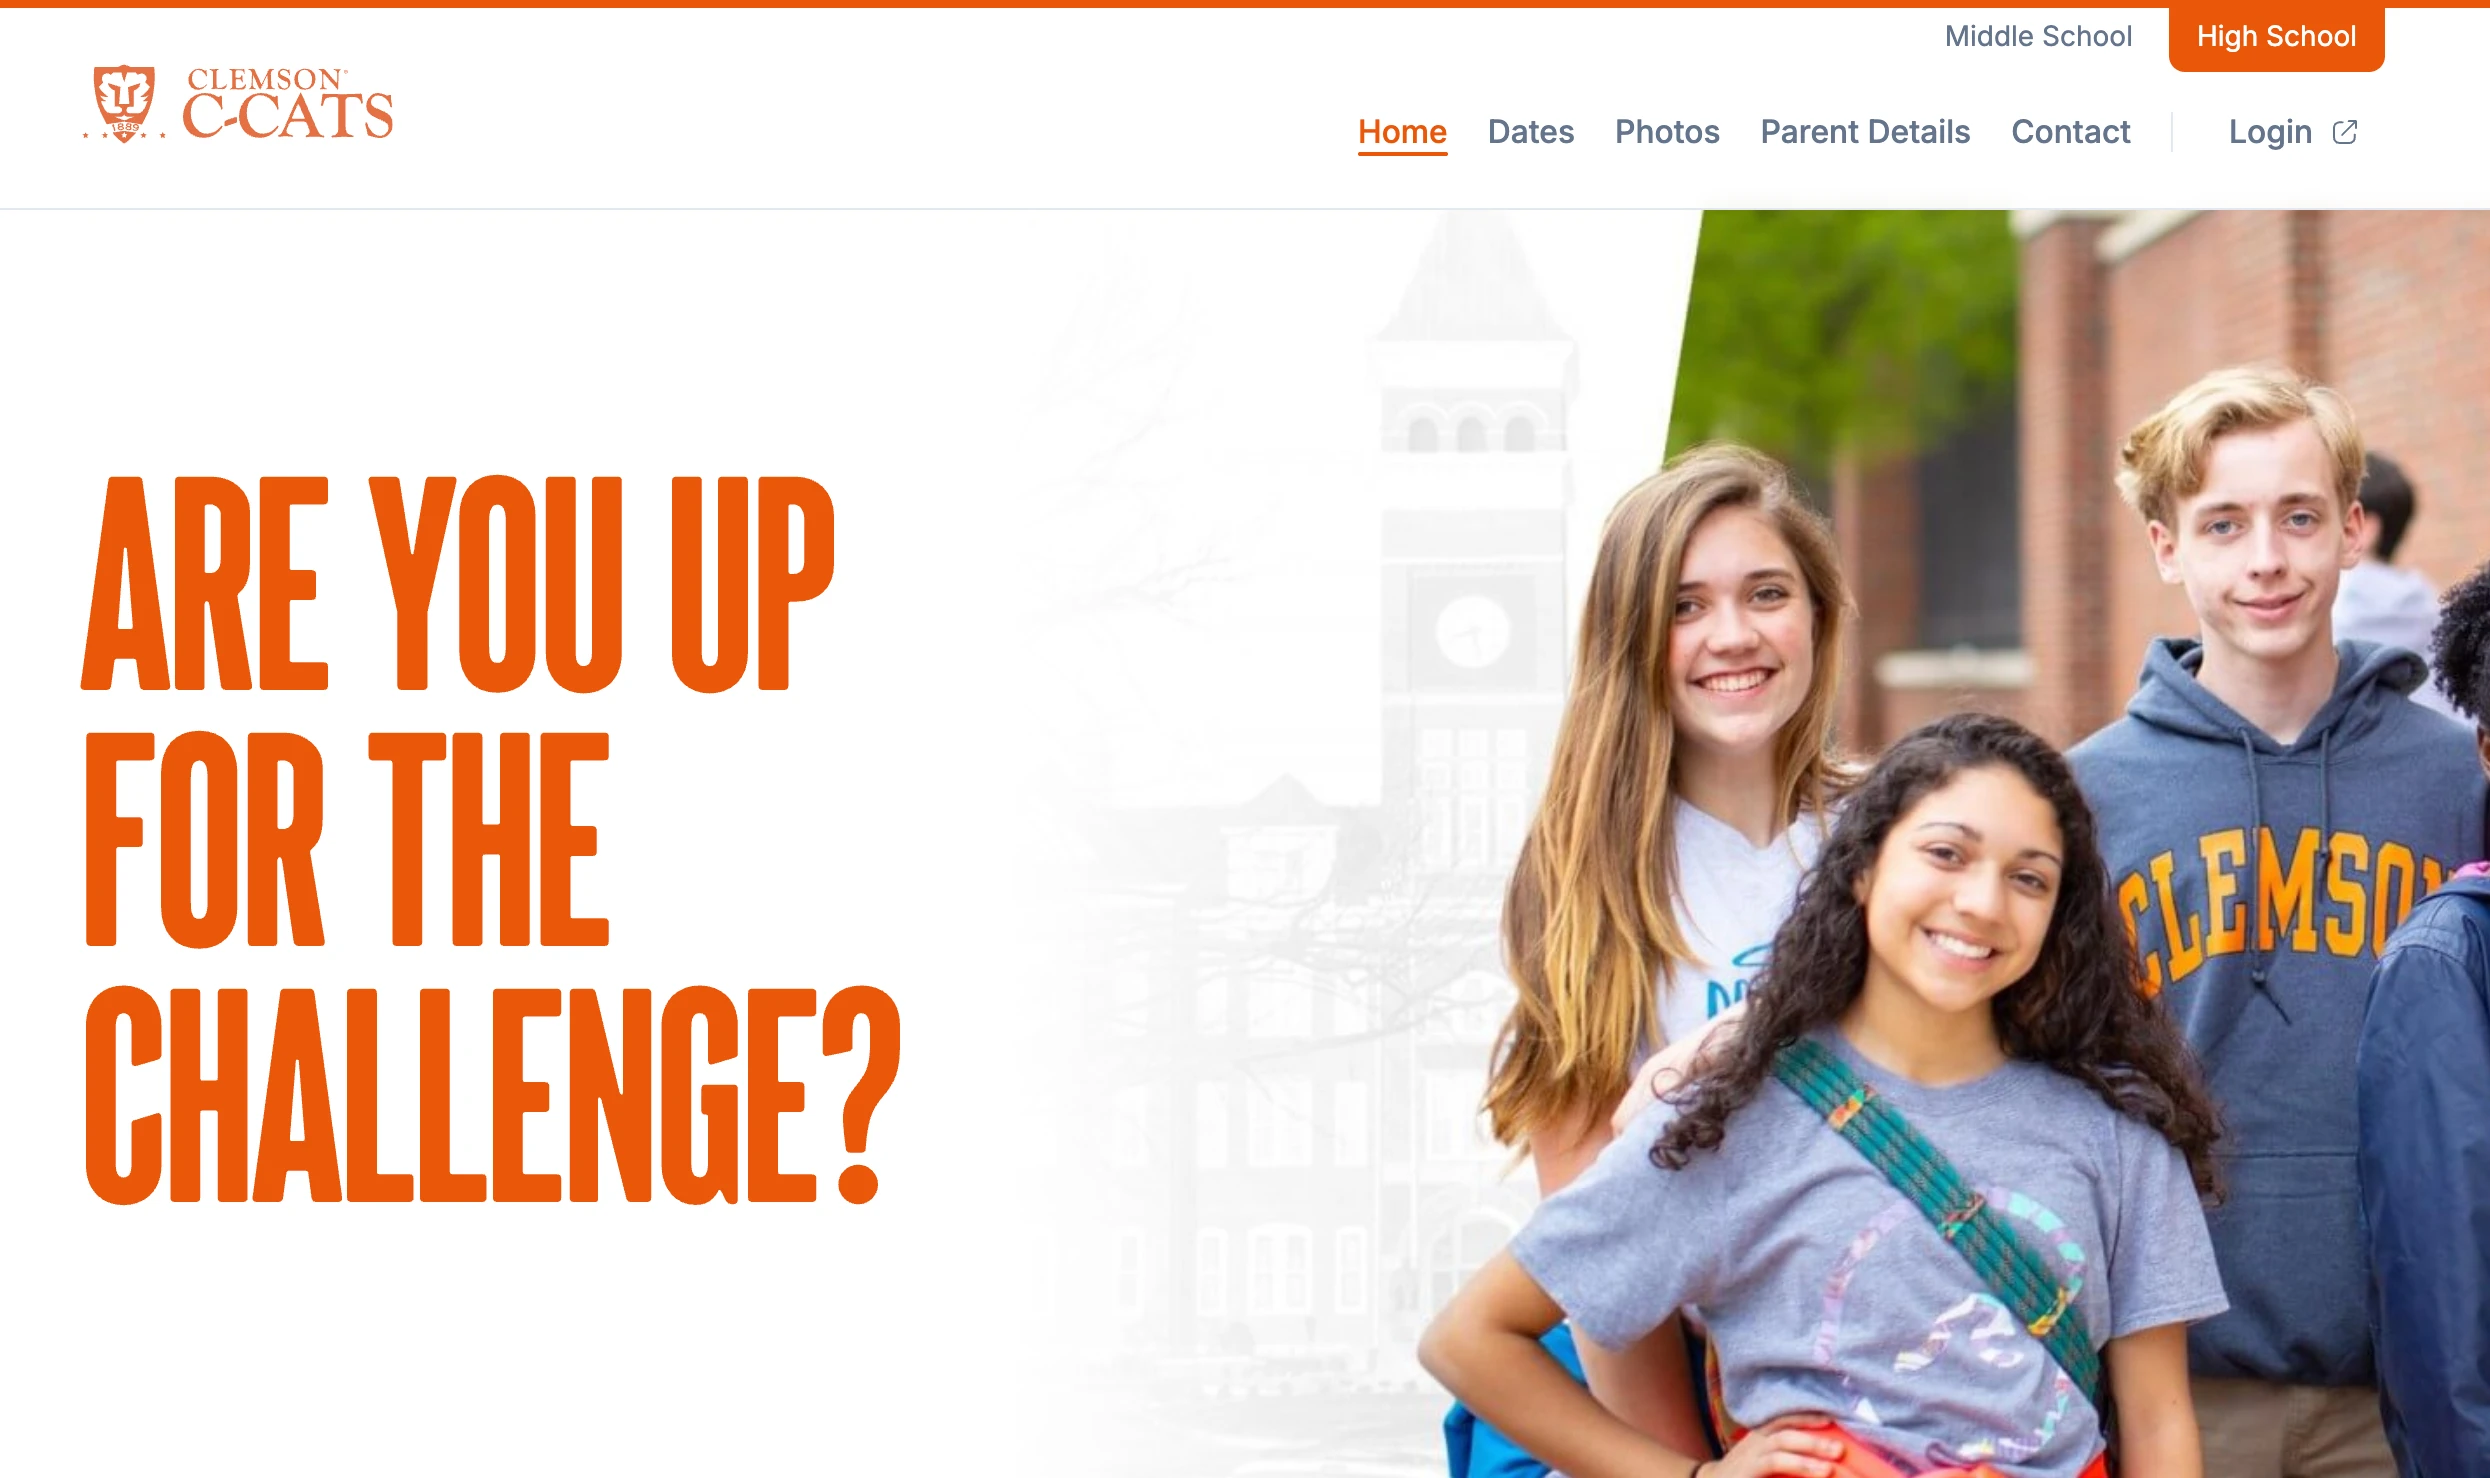
Task: Select the High School toggle button
Action: point(2276,37)
